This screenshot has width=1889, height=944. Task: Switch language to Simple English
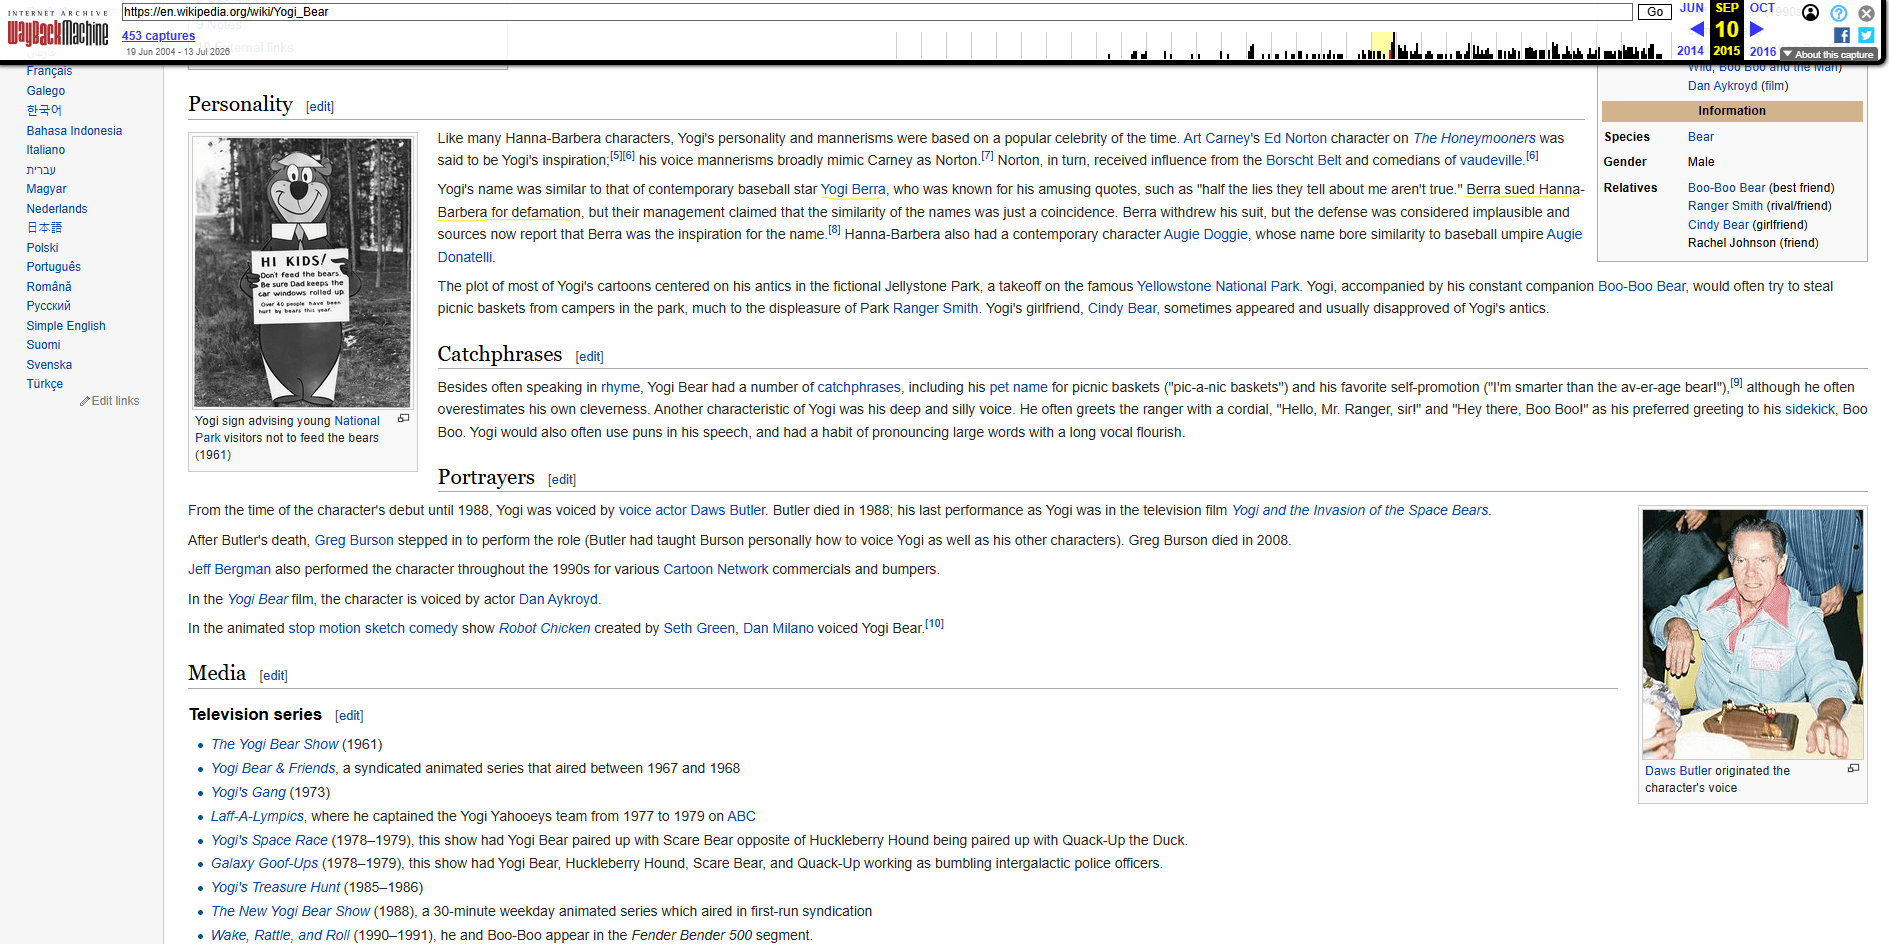(66, 326)
